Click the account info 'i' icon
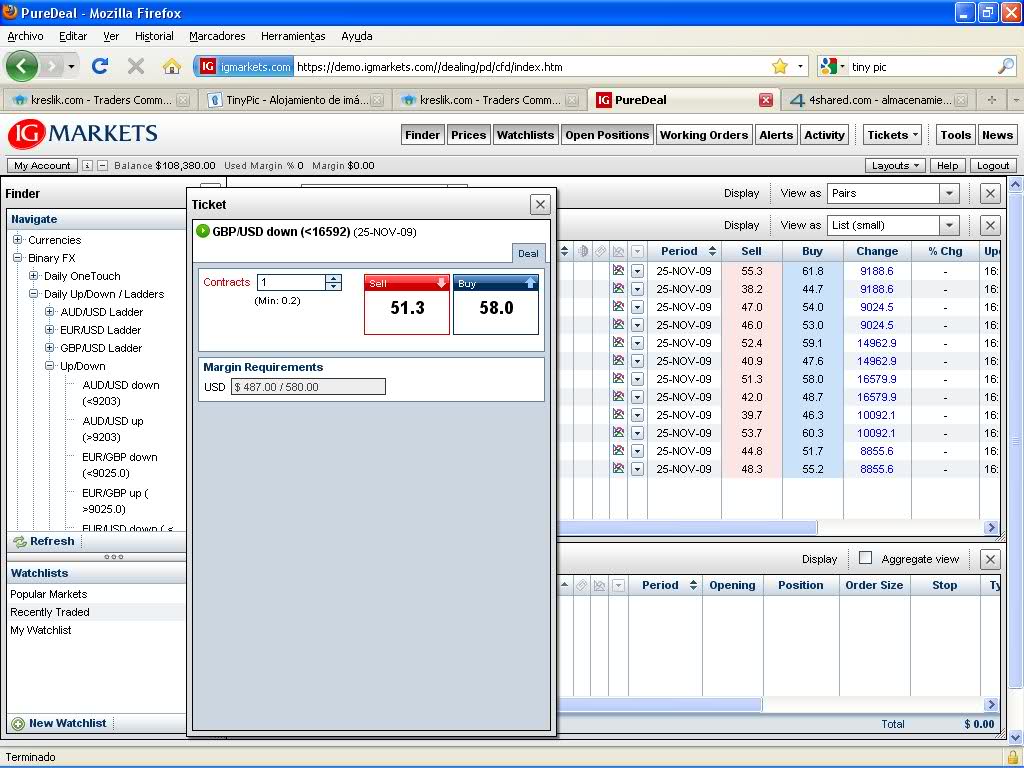This screenshot has height=768, width=1024. point(87,166)
